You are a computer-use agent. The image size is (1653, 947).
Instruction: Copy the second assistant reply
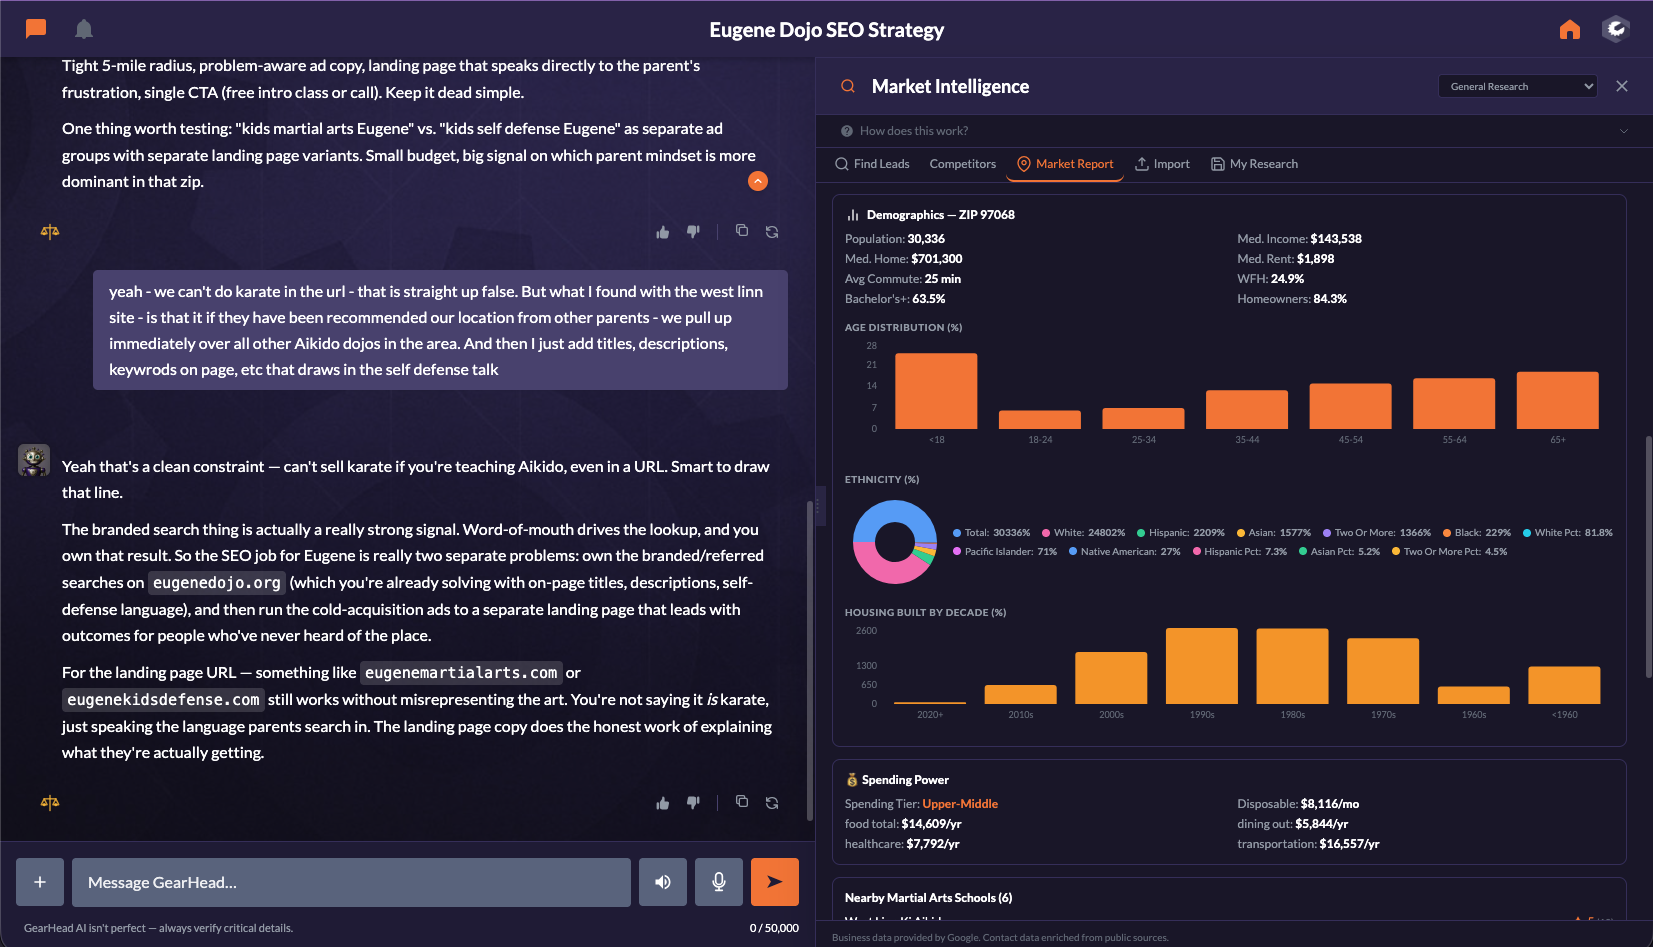742,802
